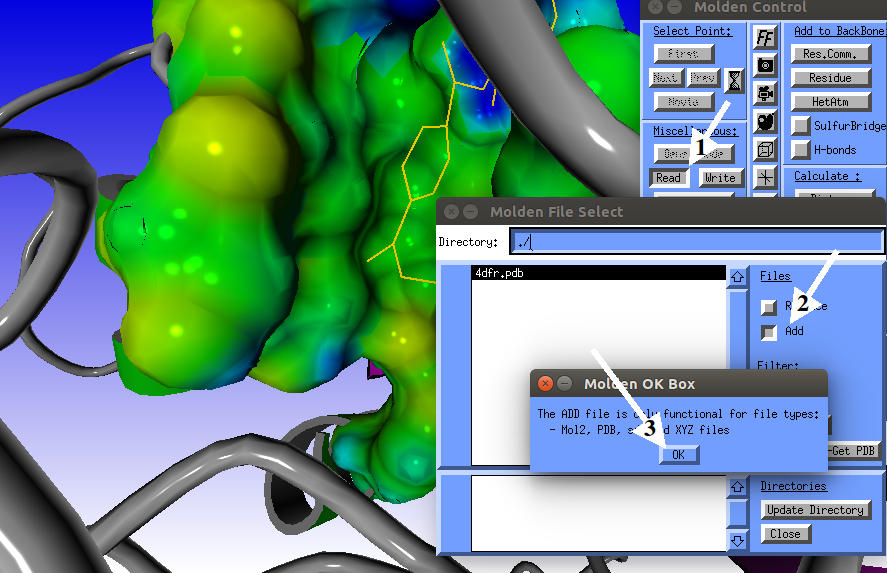Click the camera snapshot icon
The width and height of the screenshot is (887, 573).
click(x=765, y=65)
